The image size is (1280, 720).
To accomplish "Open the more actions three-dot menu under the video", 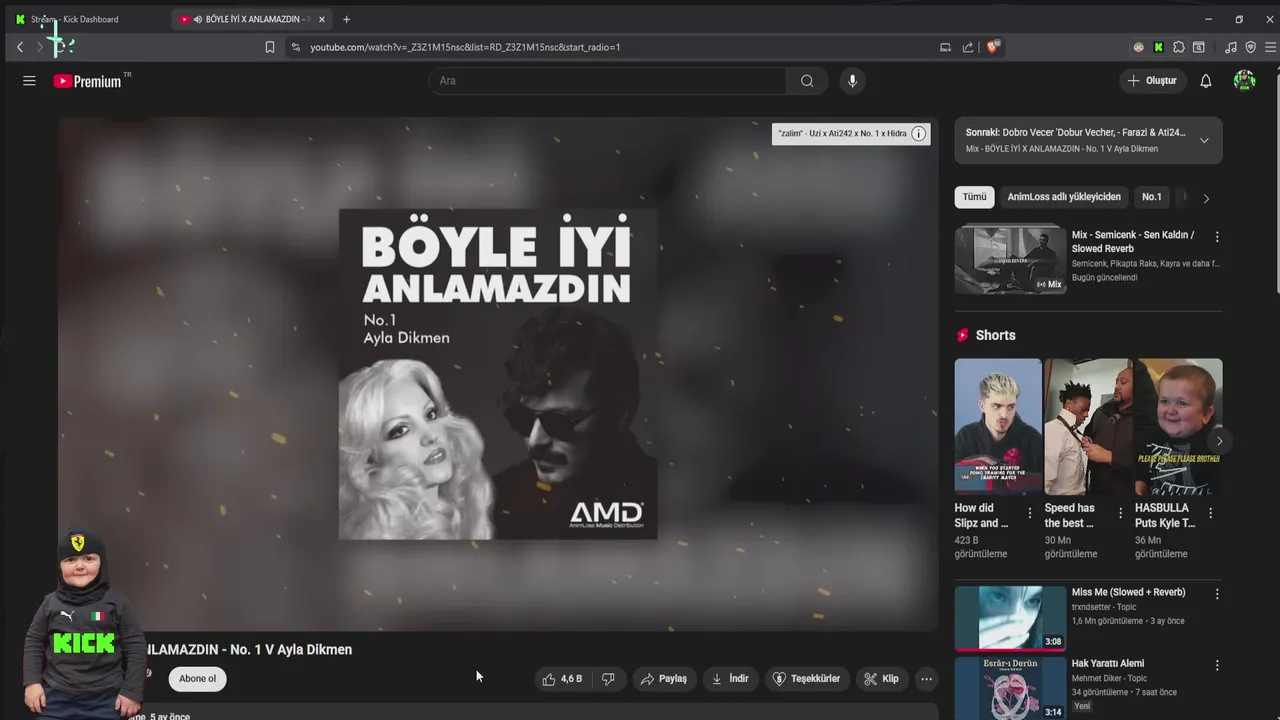I will click(x=926, y=679).
